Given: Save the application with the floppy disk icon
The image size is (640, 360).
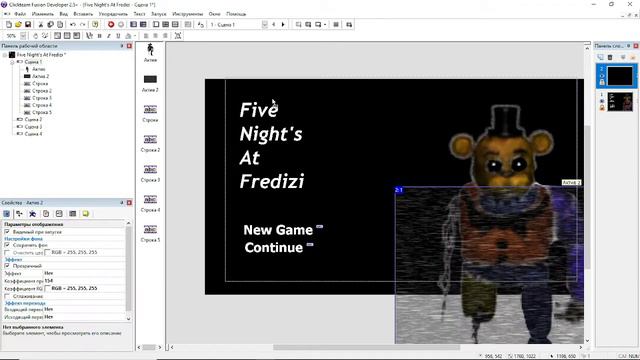Looking at the screenshot, I should click(28, 25).
